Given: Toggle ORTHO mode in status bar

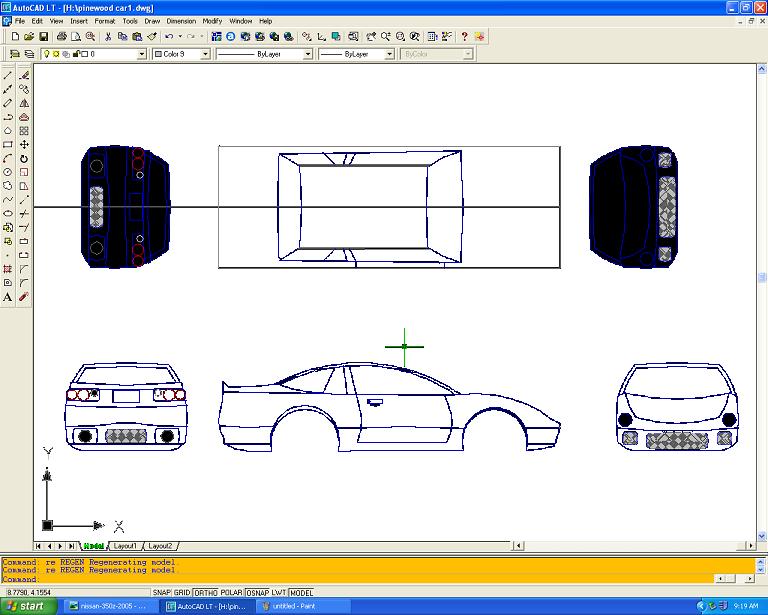Looking at the screenshot, I should click(x=206, y=592).
